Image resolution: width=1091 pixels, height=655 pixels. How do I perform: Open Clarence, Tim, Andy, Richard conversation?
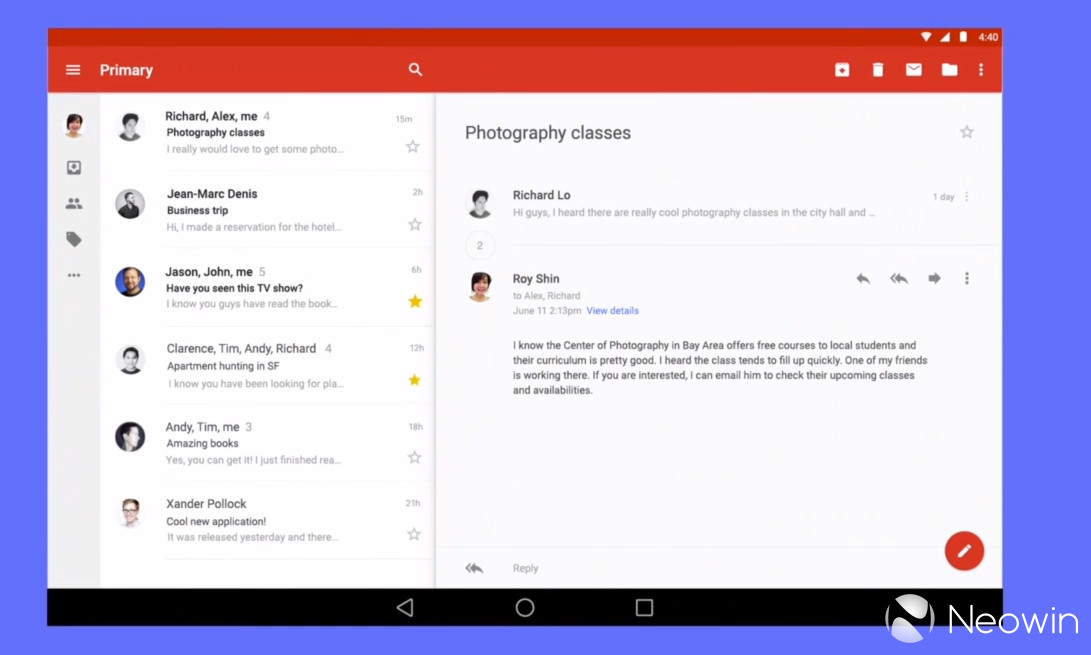click(267, 365)
